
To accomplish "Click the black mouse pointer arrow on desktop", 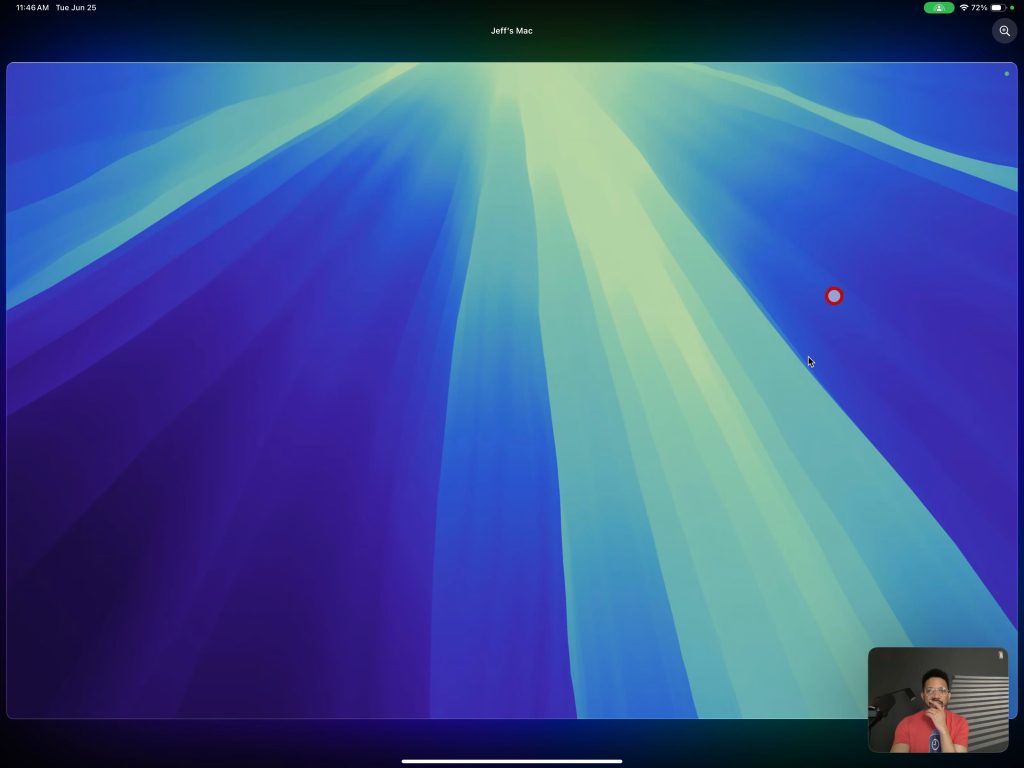I will click(810, 361).
